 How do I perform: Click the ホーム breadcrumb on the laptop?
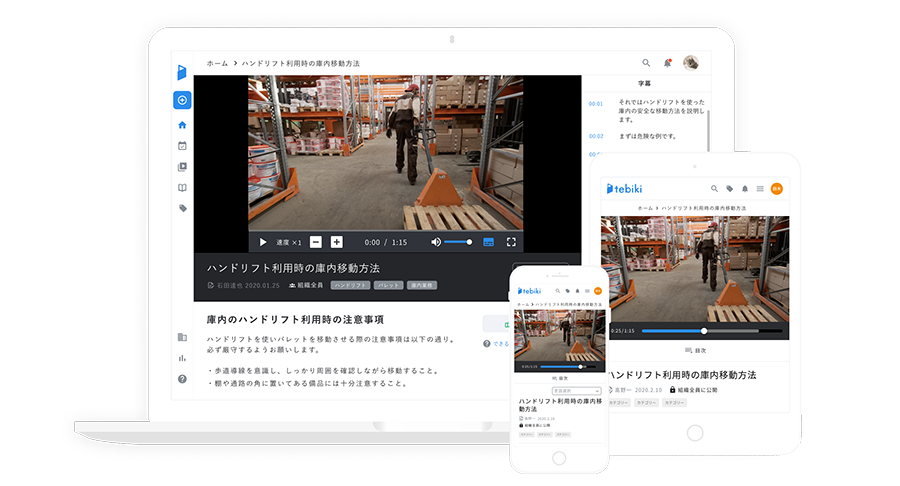point(217,63)
